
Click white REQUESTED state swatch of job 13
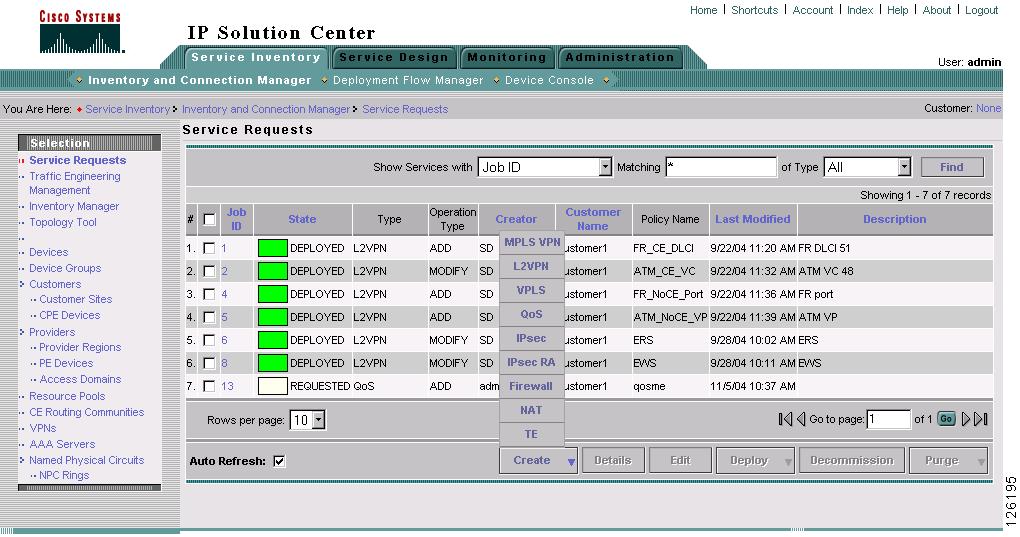pos(273,386)
